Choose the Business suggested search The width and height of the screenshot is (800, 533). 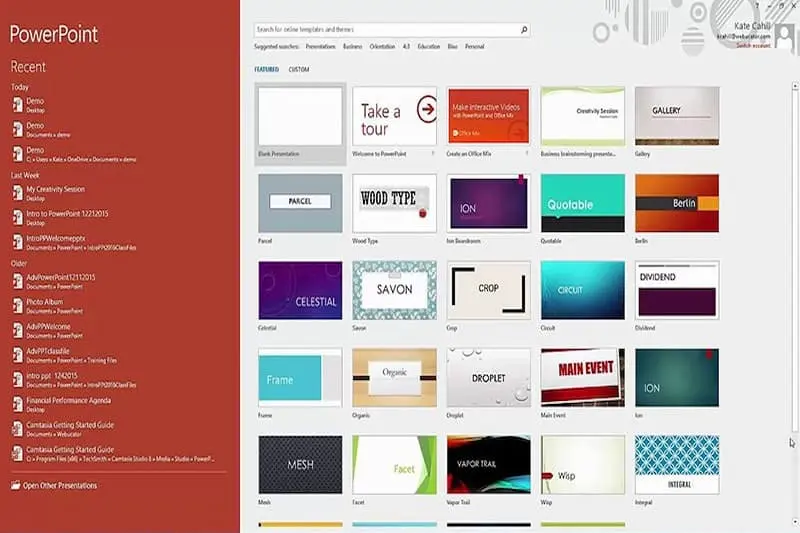pos(352,46)
